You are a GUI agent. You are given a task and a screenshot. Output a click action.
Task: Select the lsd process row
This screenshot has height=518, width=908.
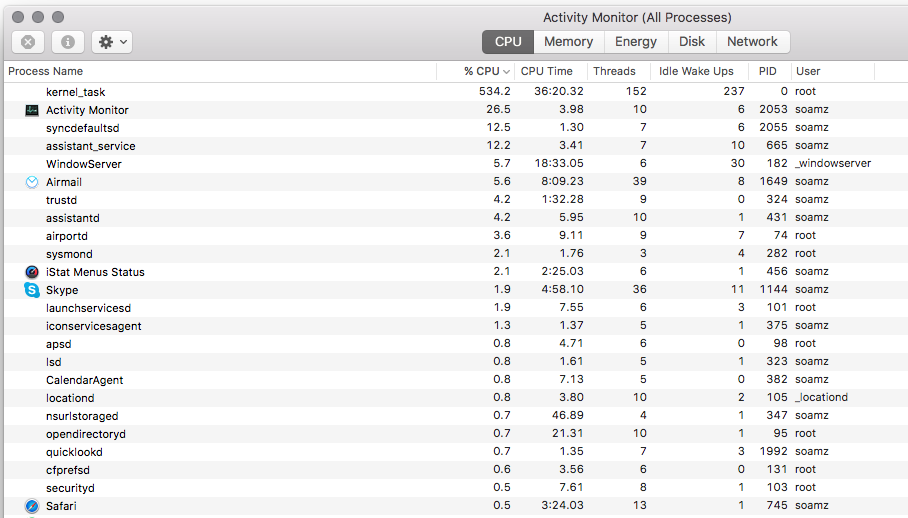tap(456, 362)
